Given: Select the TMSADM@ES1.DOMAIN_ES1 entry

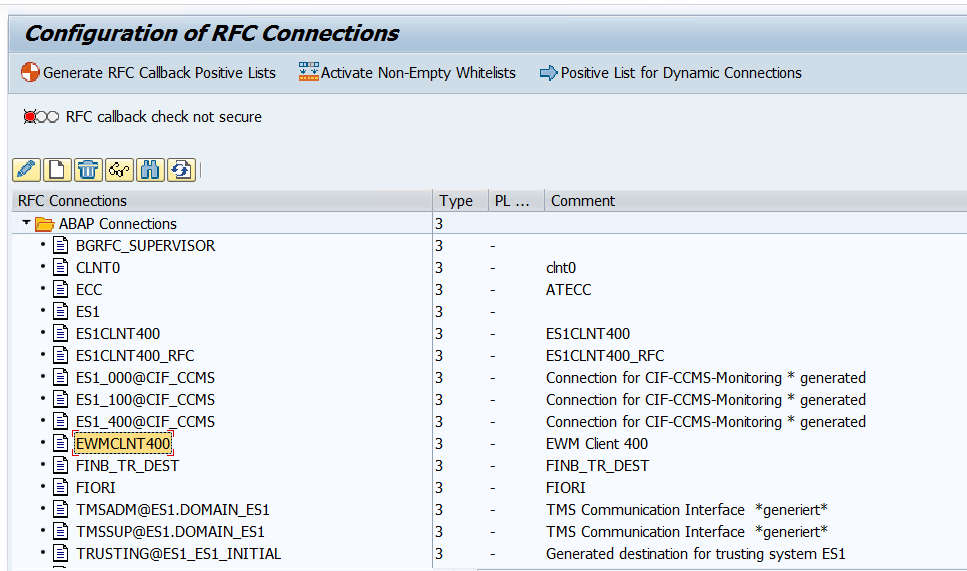Looking at the screenshot, I should (x=173, y=509).
